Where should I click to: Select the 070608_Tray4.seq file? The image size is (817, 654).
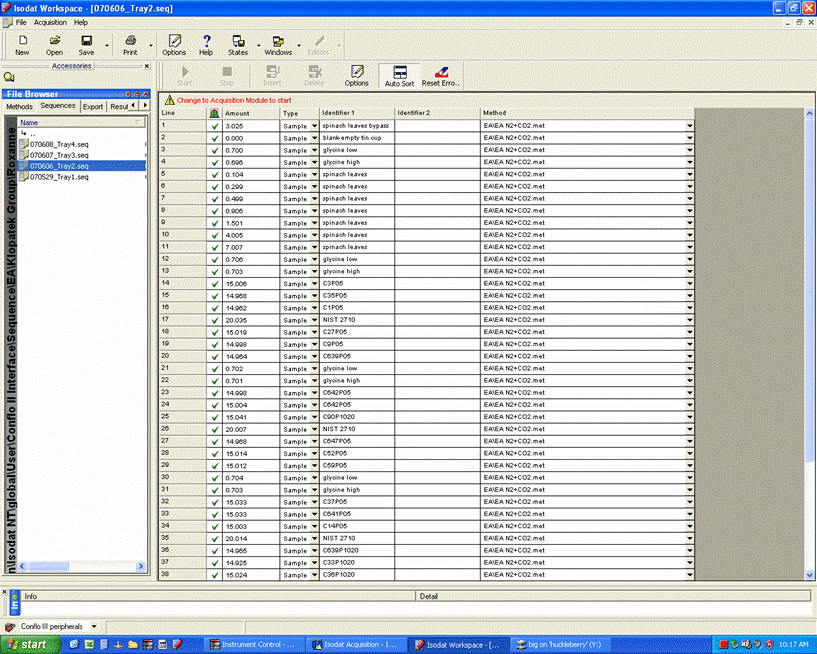[59, 144]
